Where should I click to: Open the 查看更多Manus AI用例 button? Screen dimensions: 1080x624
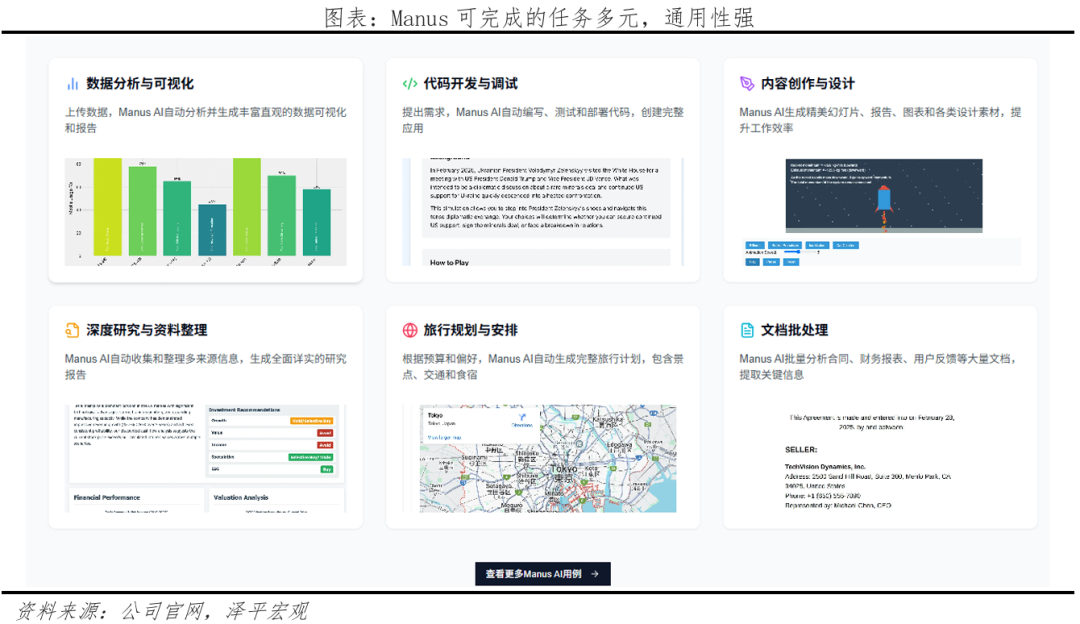(x=542, y=574)
